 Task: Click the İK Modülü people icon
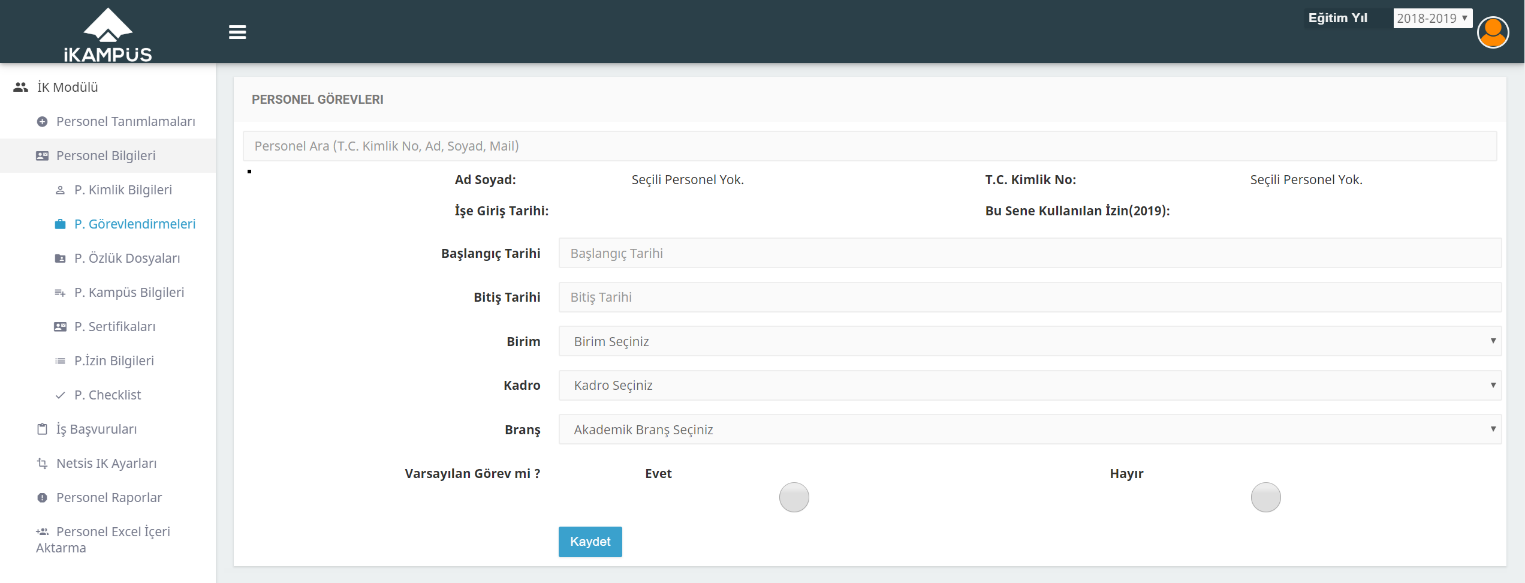point(20,87)
